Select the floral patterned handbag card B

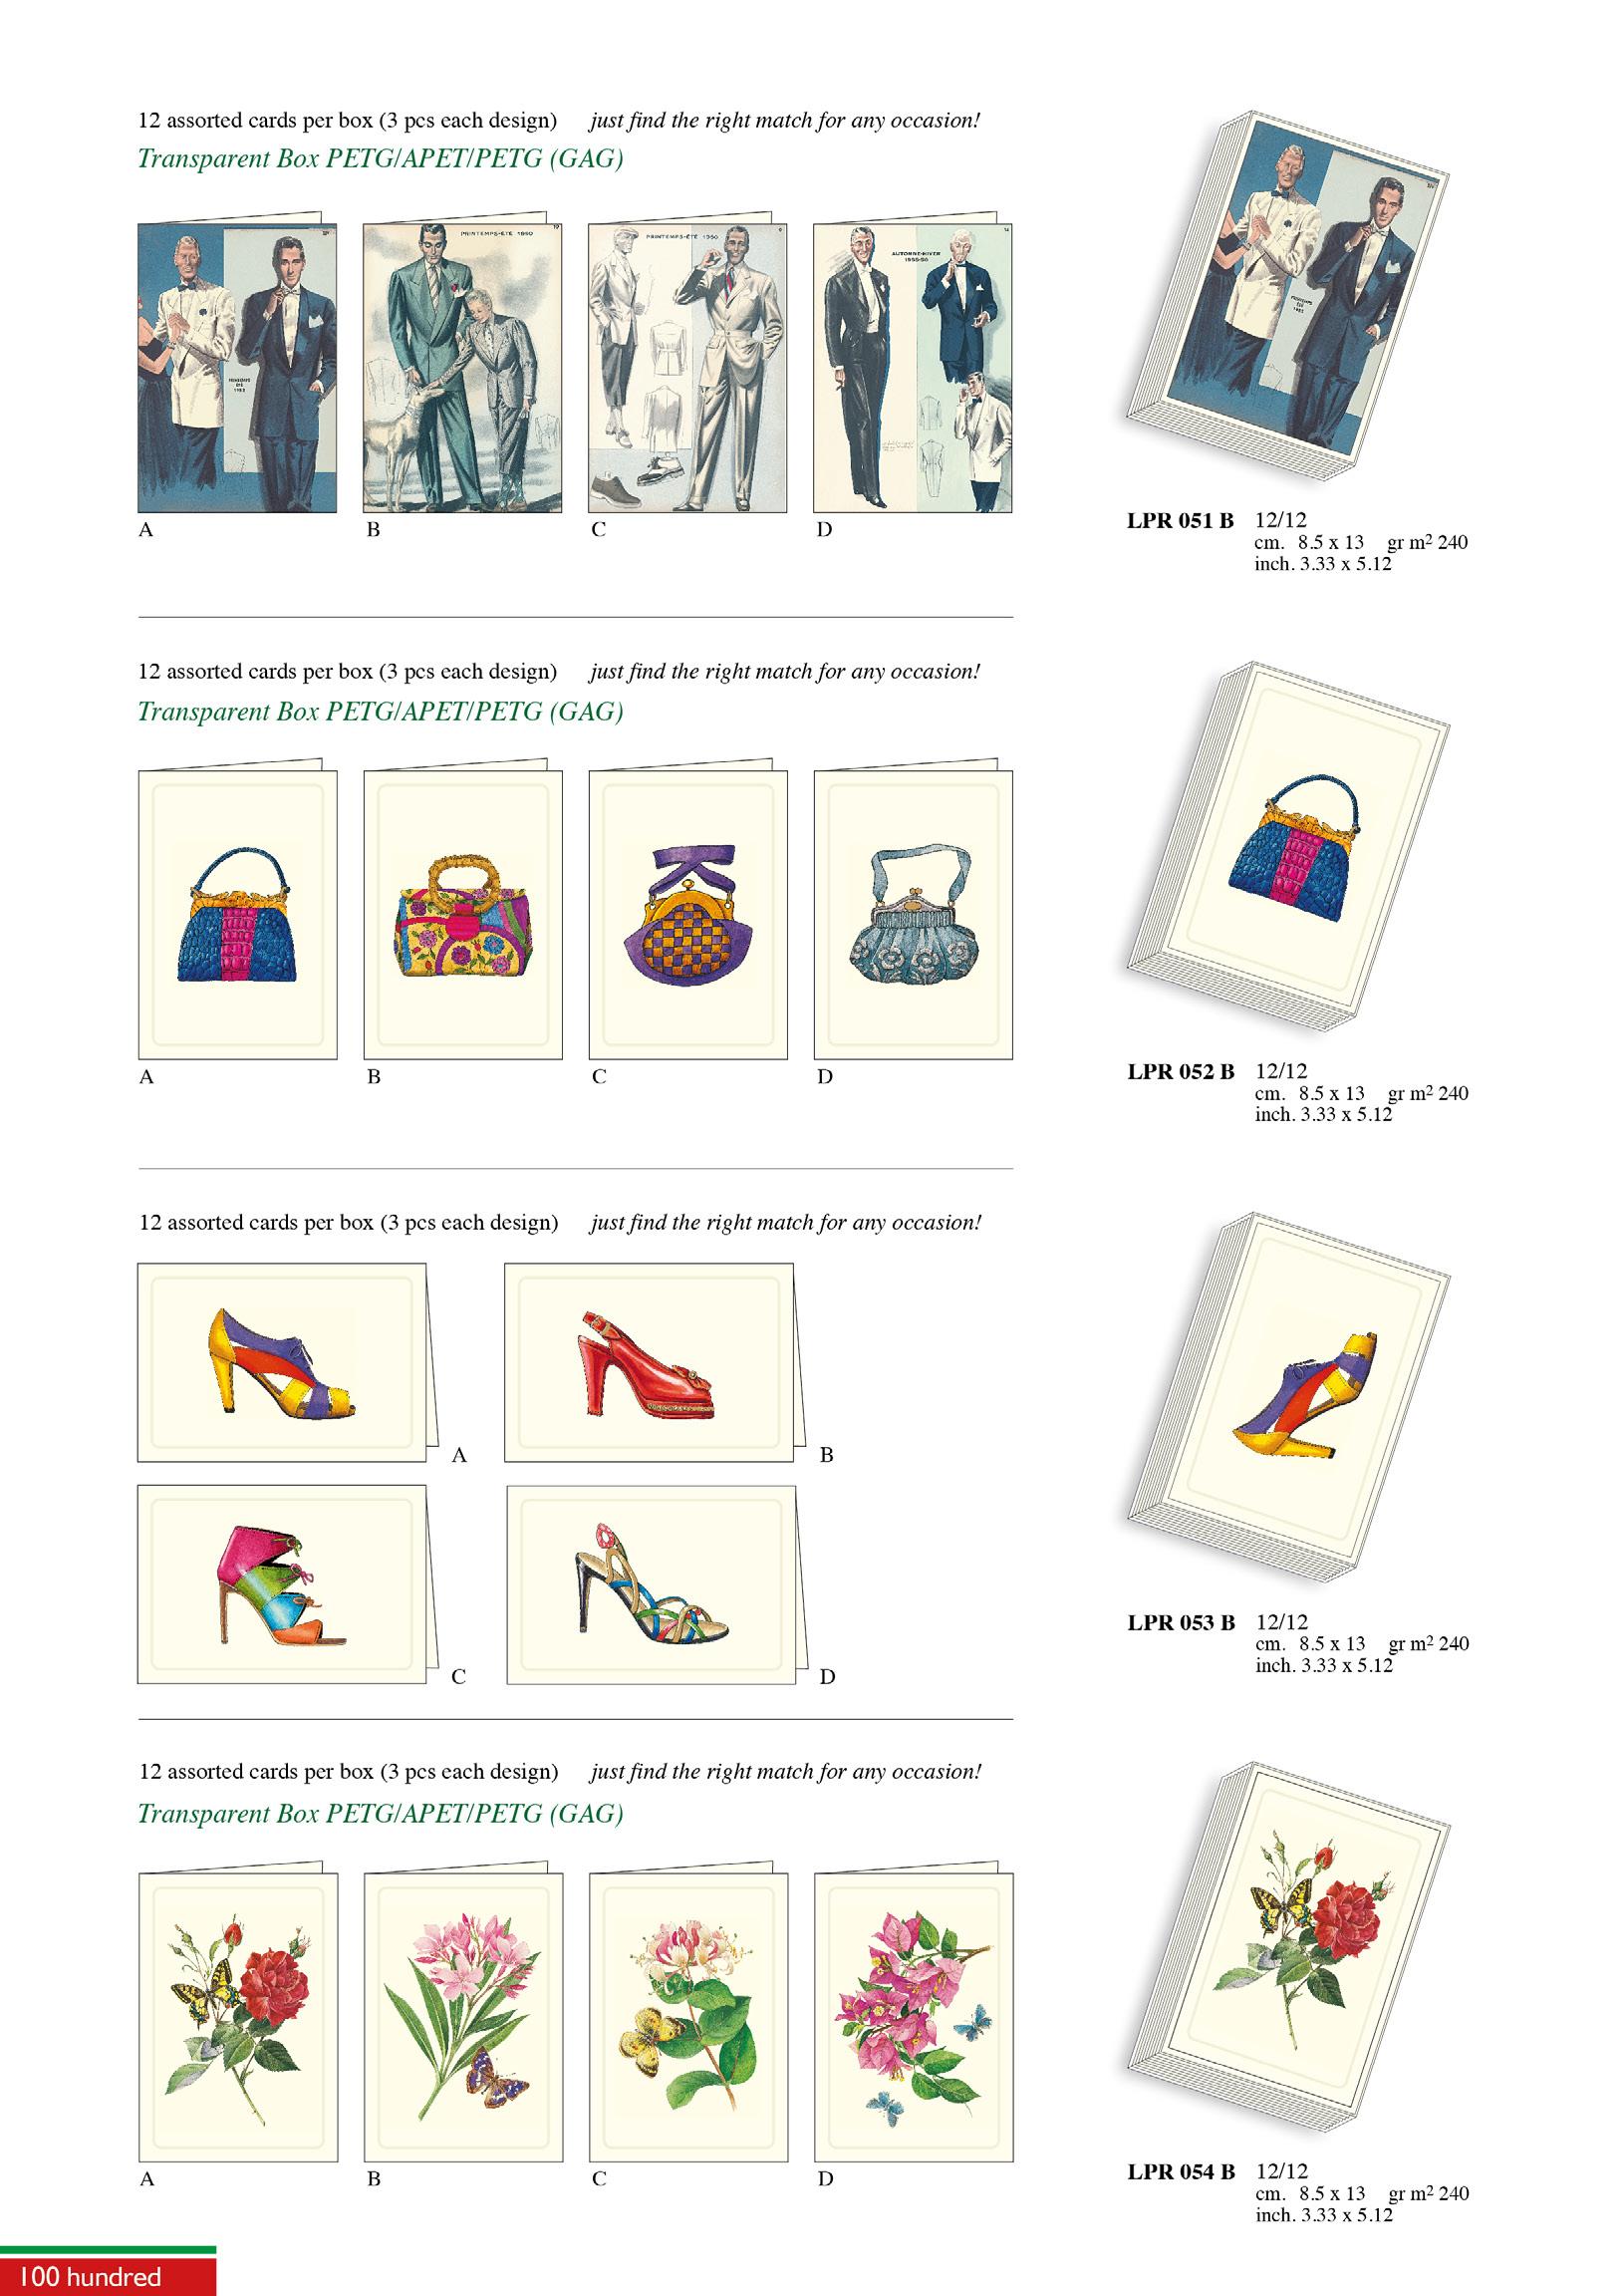[x=462, y=913]
